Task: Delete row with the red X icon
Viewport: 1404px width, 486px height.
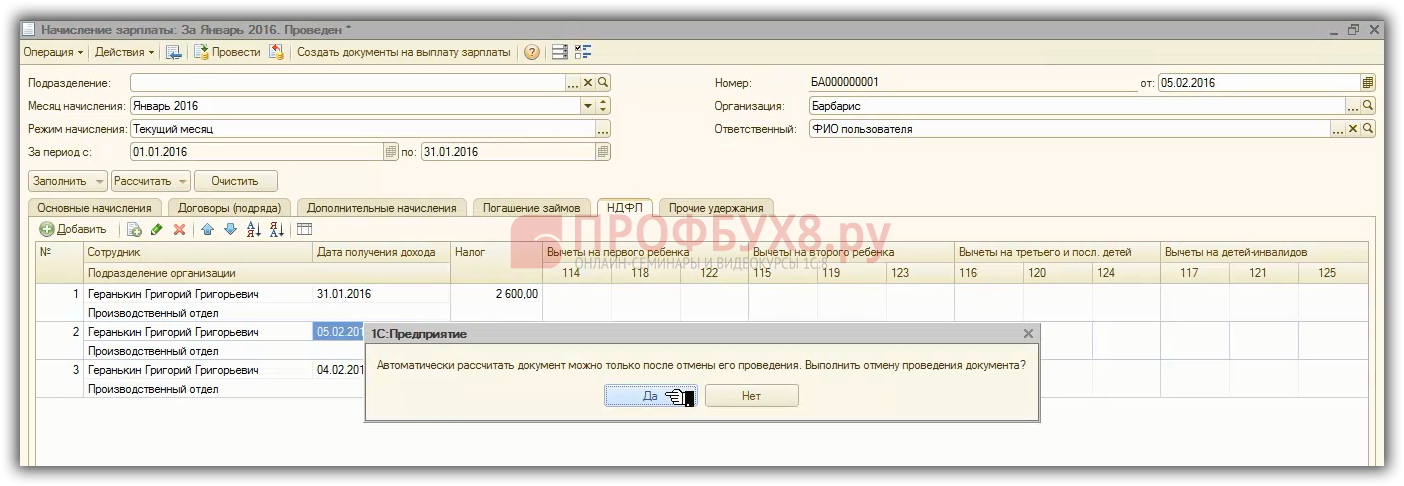Action: coord(179,230)
